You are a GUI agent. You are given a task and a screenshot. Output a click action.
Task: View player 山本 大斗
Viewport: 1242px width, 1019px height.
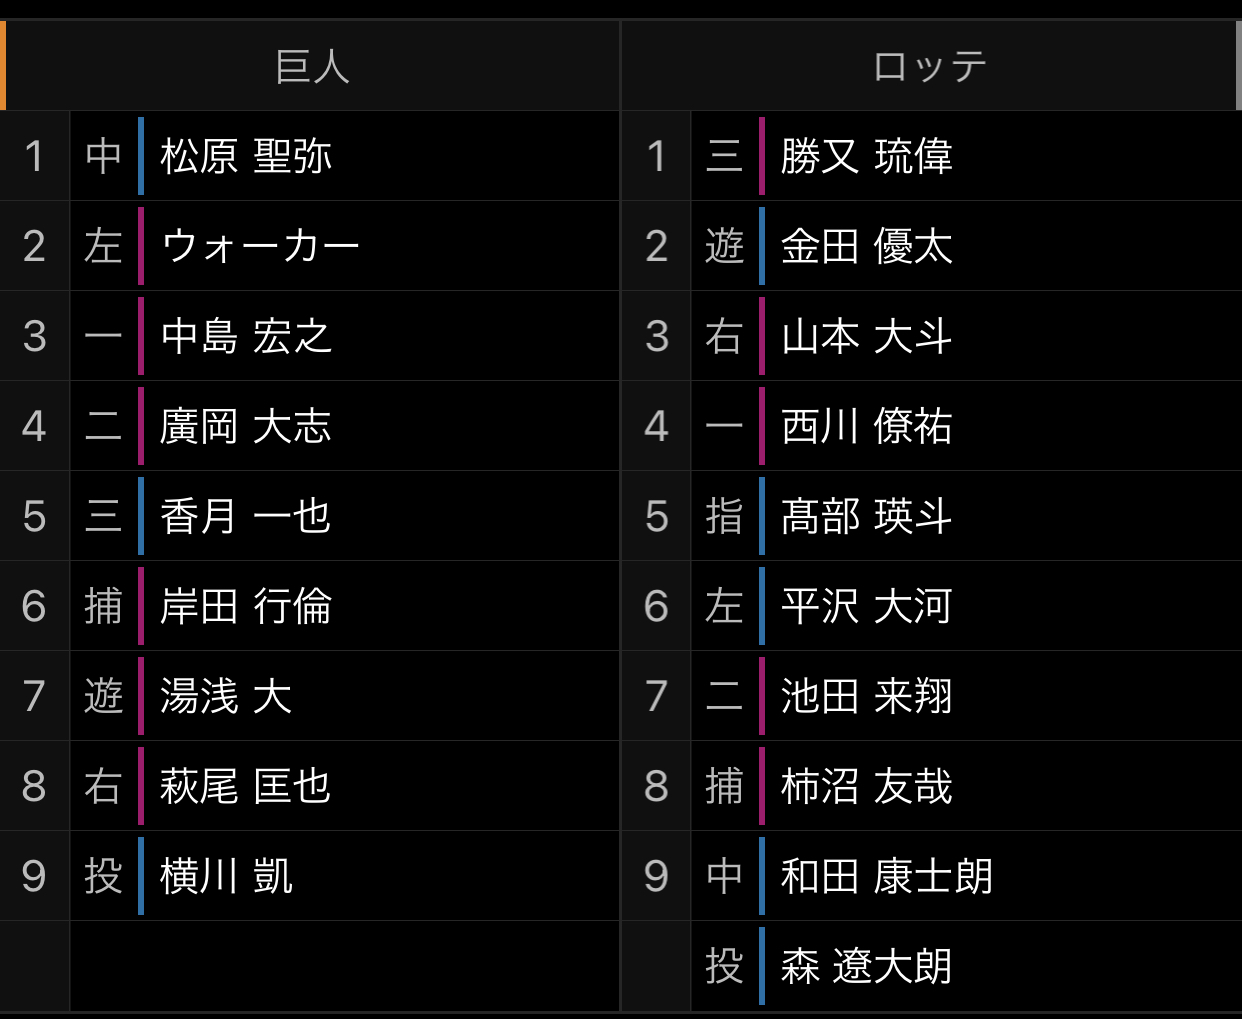pyautogui.click(x=867, y=336)
